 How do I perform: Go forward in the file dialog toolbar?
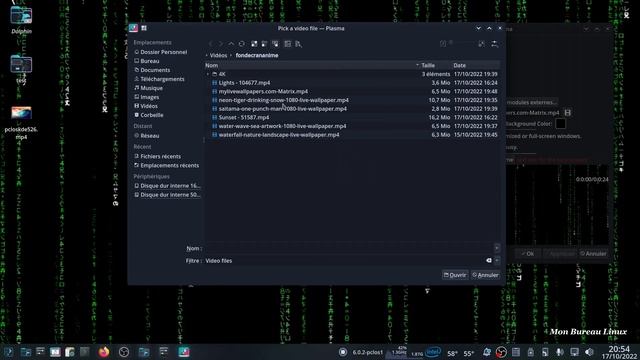(221, 44)
